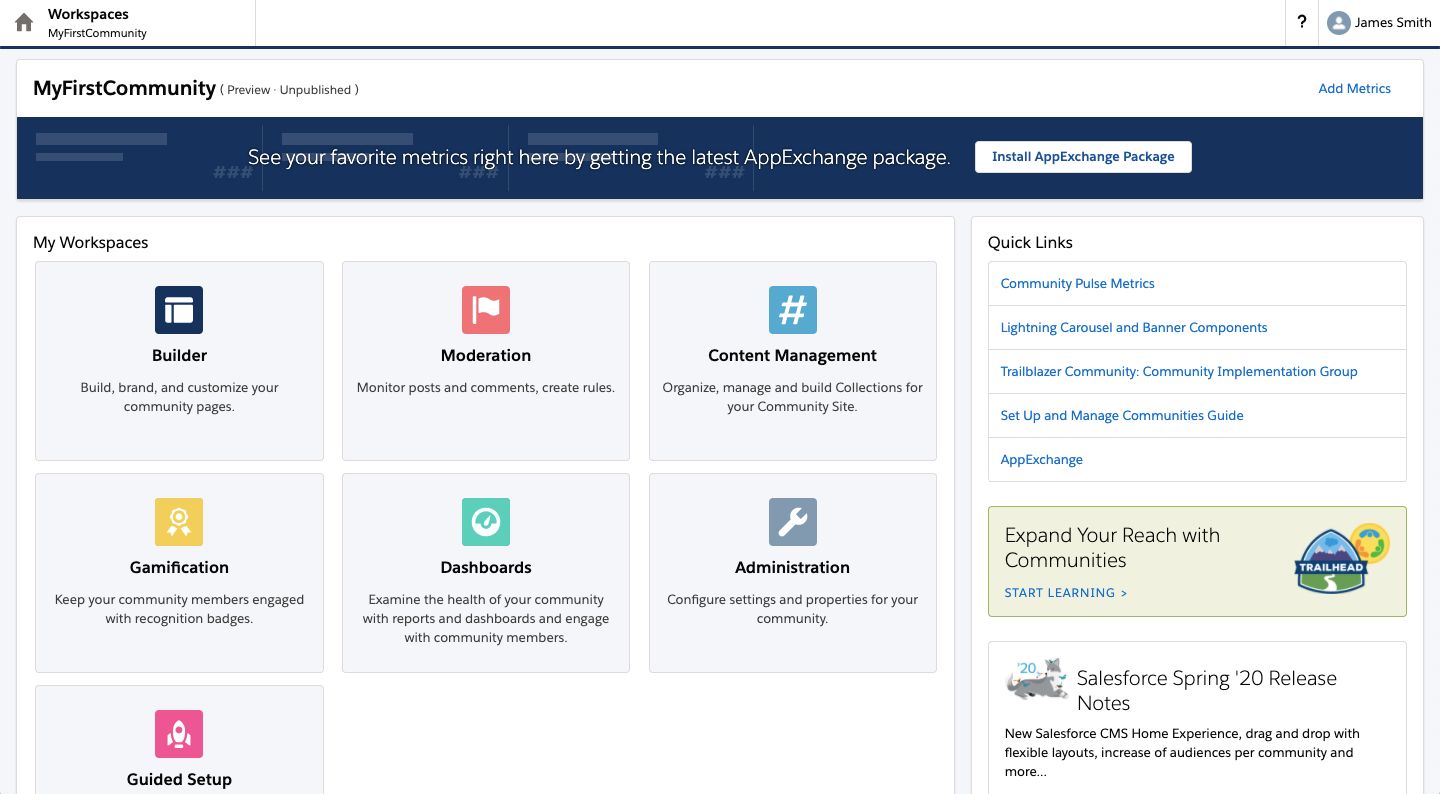The height and width of the screenshot is (794, 1440).
Task: Open the Moderation flag icon
Action: (486, 310)
